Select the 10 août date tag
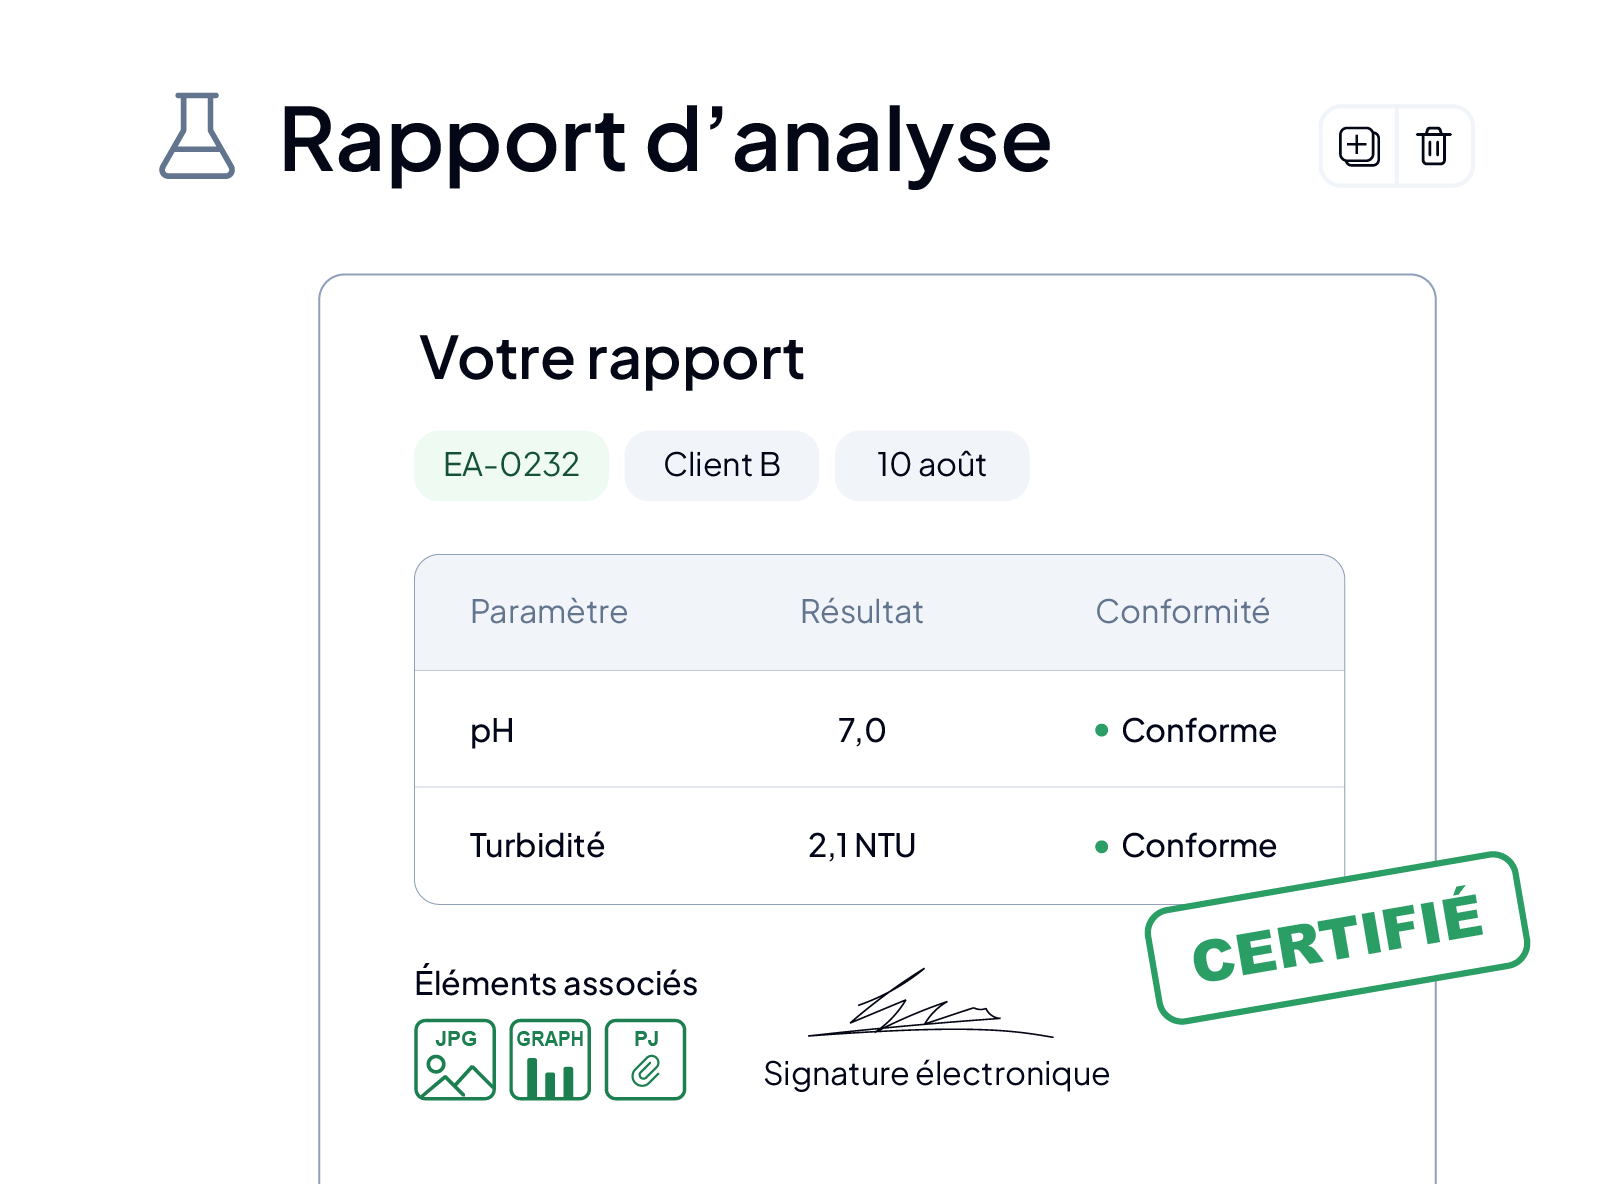The width and height of the screenshot is (1605, 1184). coord(932,466)
